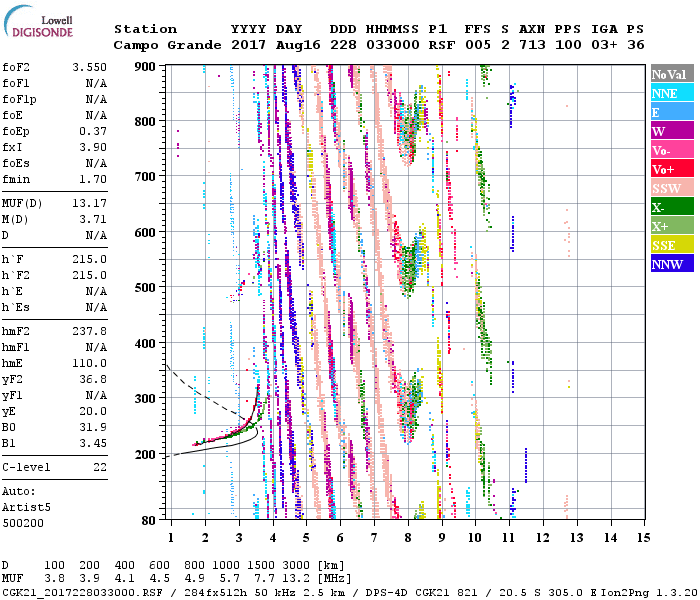This screenshot has height=600, width=700.
Task: Select the yellow SSE legend swatch
Action: click(x=672, y=245)
